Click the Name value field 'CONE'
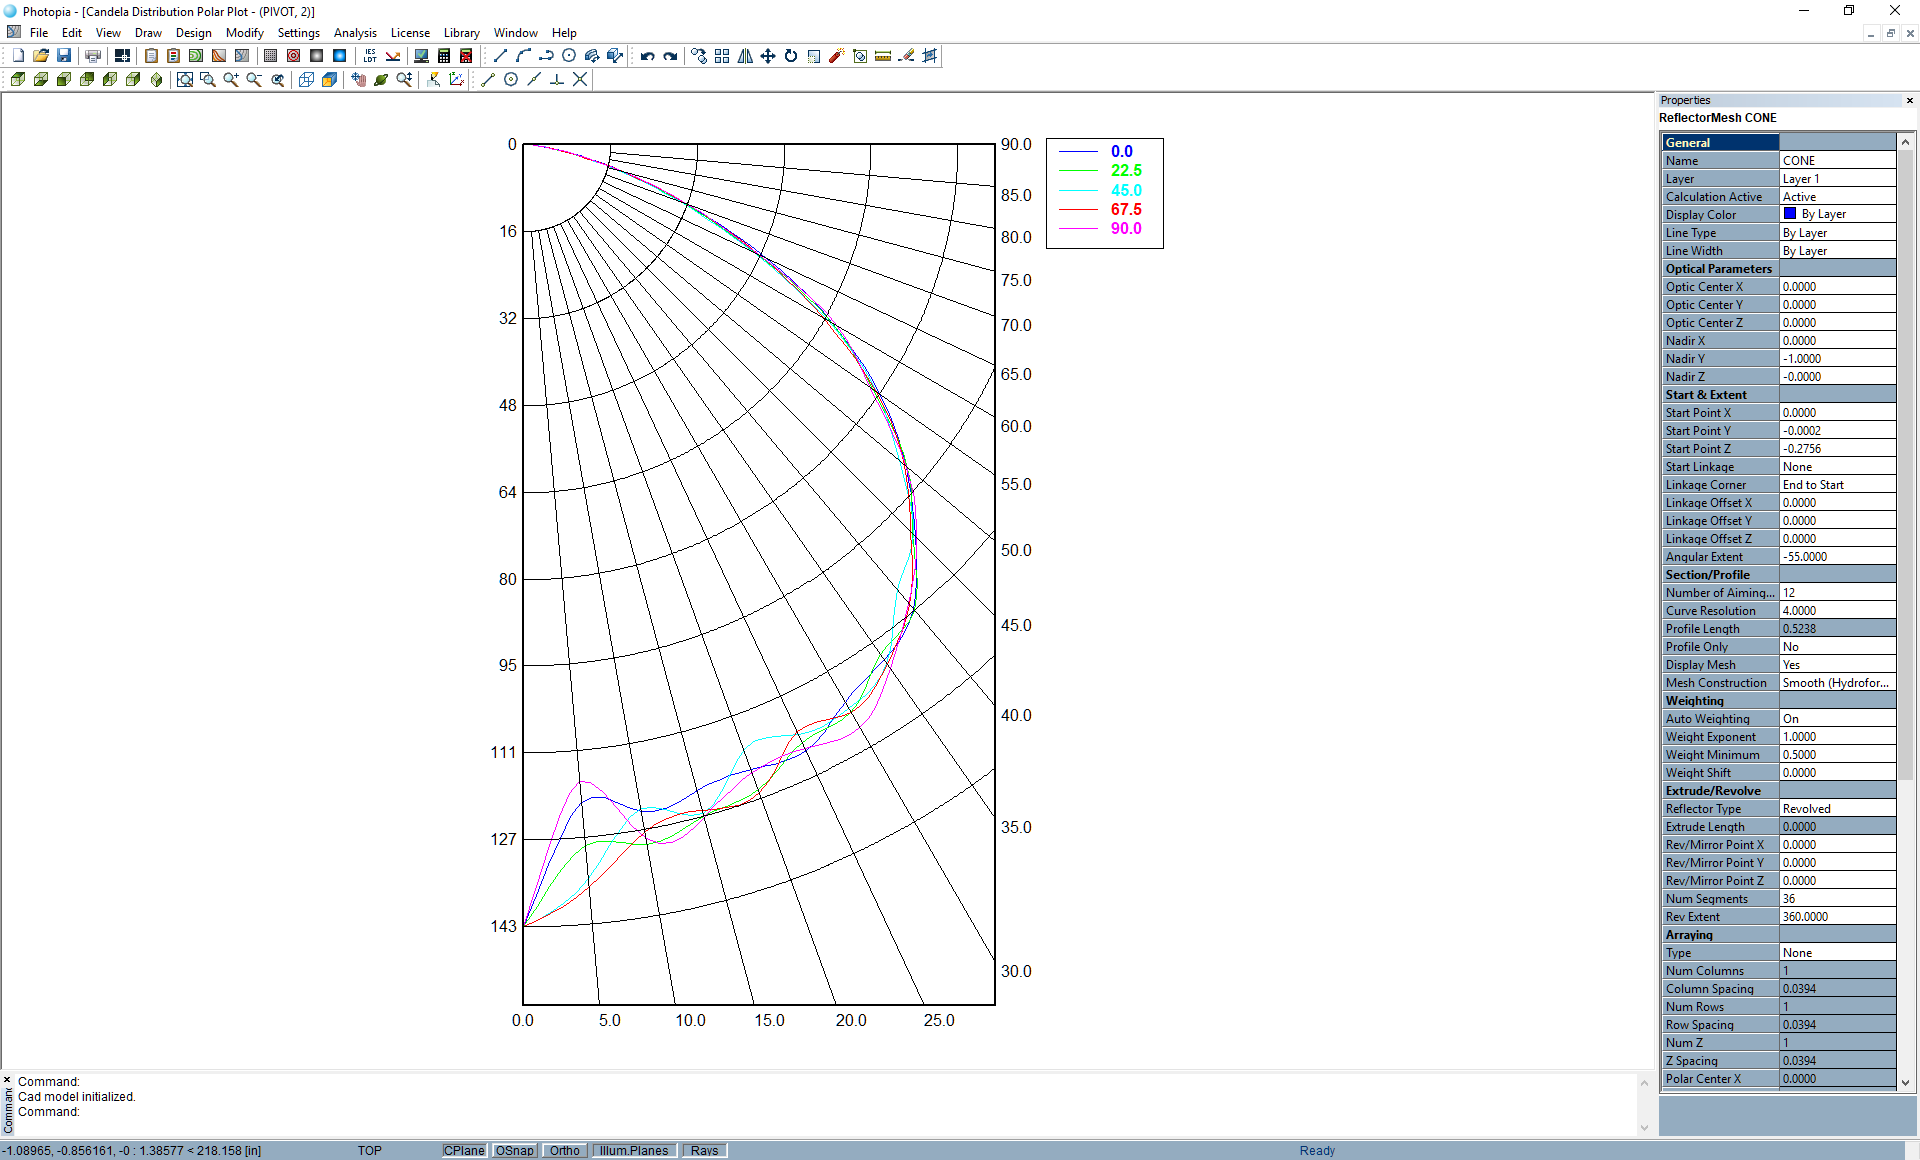The height and width of the screenshot is (1160, 1920). click(x=1837, y=161)
